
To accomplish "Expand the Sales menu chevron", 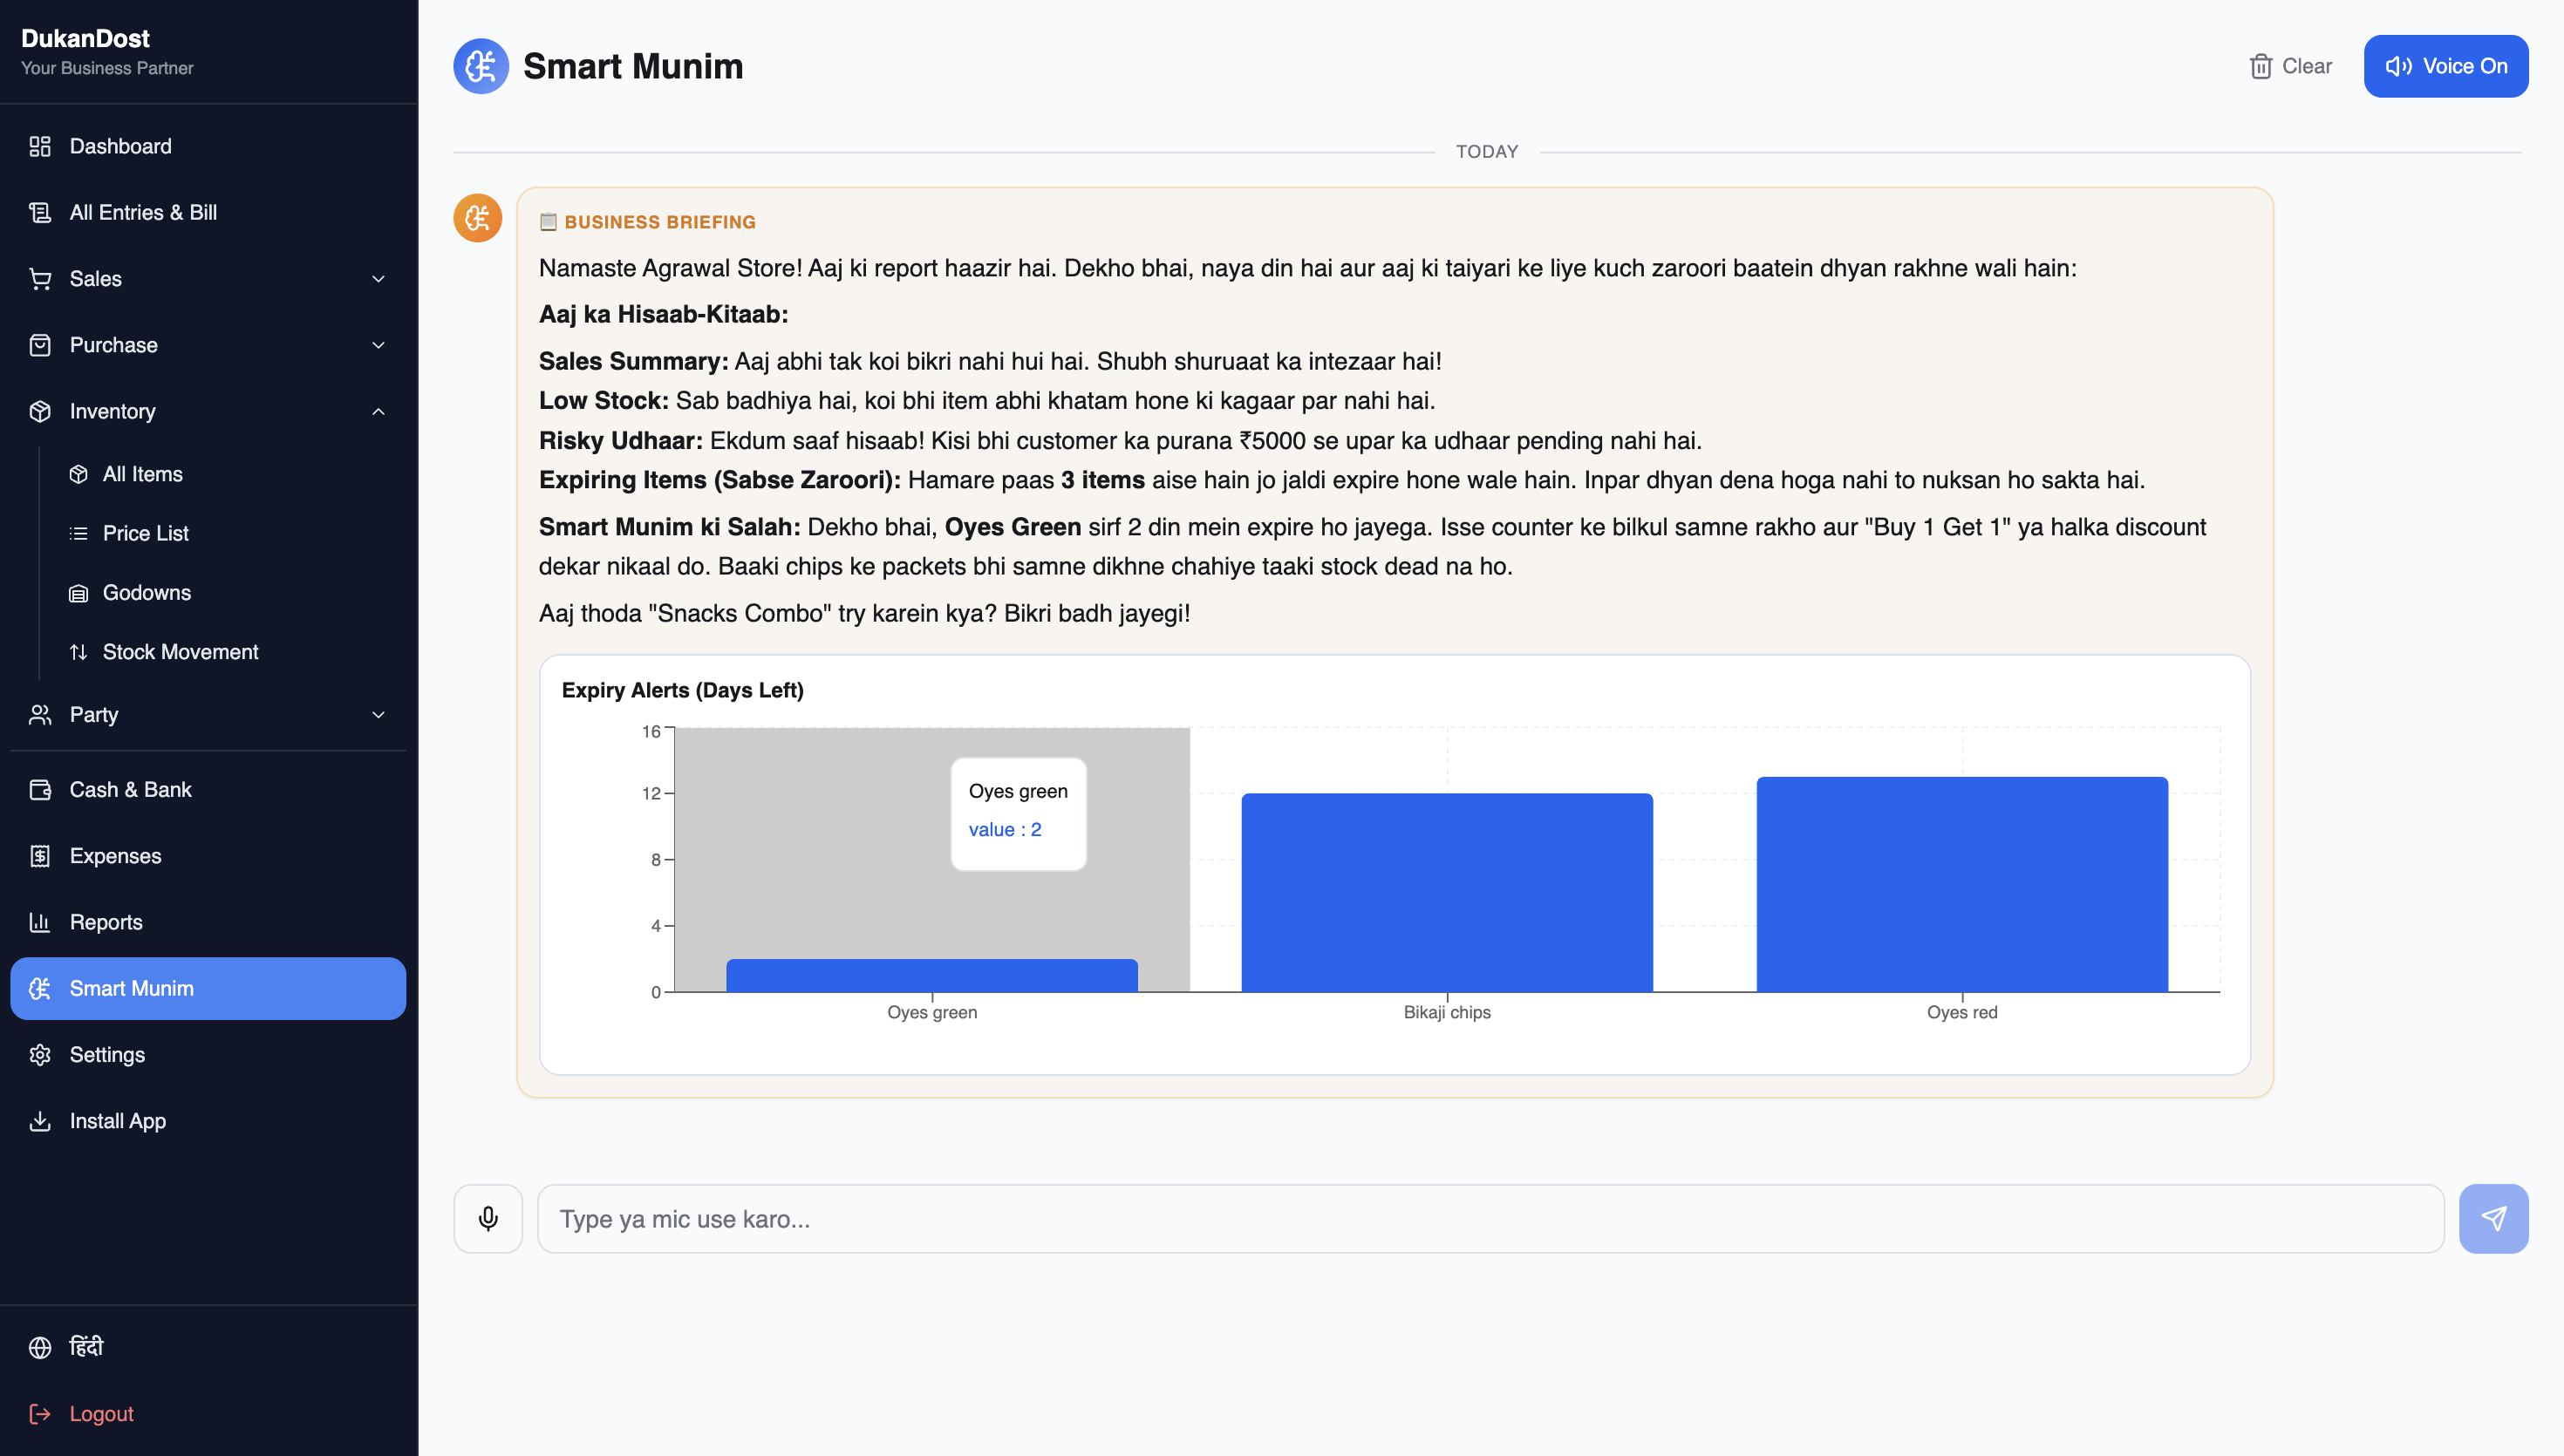I will pos(378,279).
